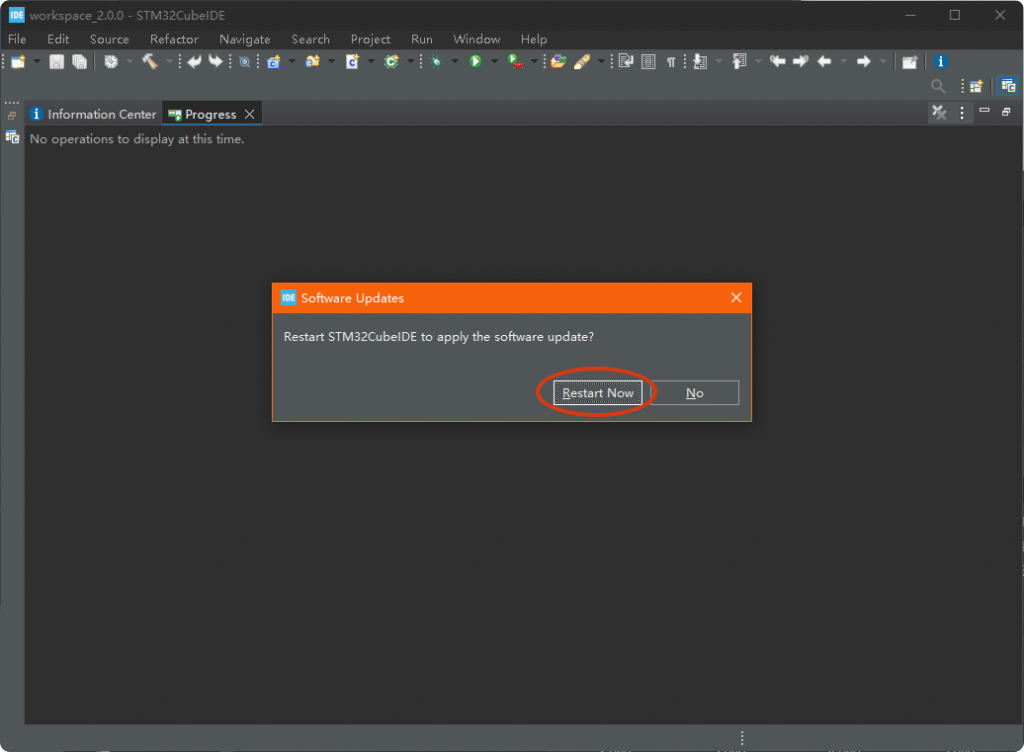Click the hammer Build icon
Screen dimensions: 1024x752
[149, 62]
